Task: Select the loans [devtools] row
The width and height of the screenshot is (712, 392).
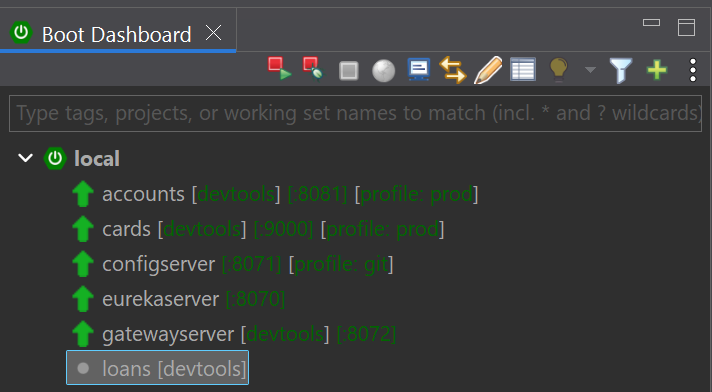Action: [x=158, y=368]
